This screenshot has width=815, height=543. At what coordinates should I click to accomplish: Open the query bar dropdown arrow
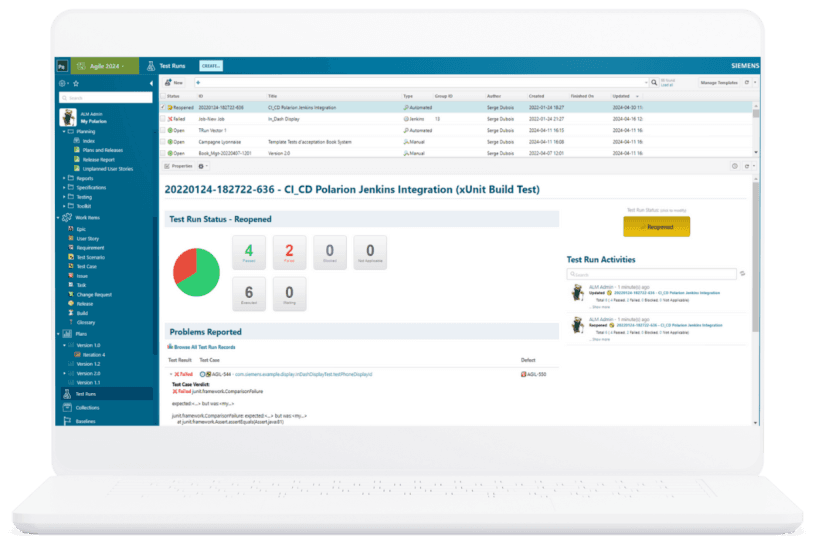[x=646, y=83]
